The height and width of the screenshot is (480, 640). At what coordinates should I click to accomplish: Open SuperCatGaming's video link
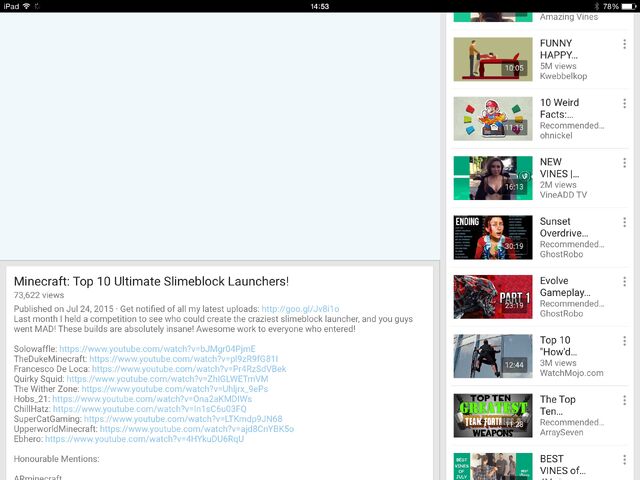click(x=183, y=419)
